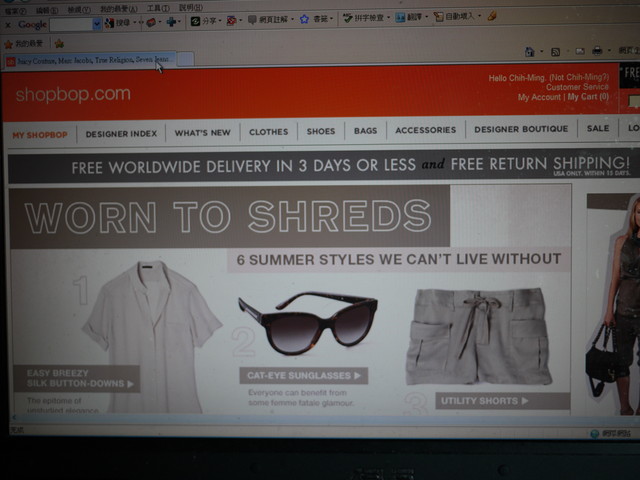Click the blue star 書籤 bookmark icon
640x480 pixels.
[304, 19]
